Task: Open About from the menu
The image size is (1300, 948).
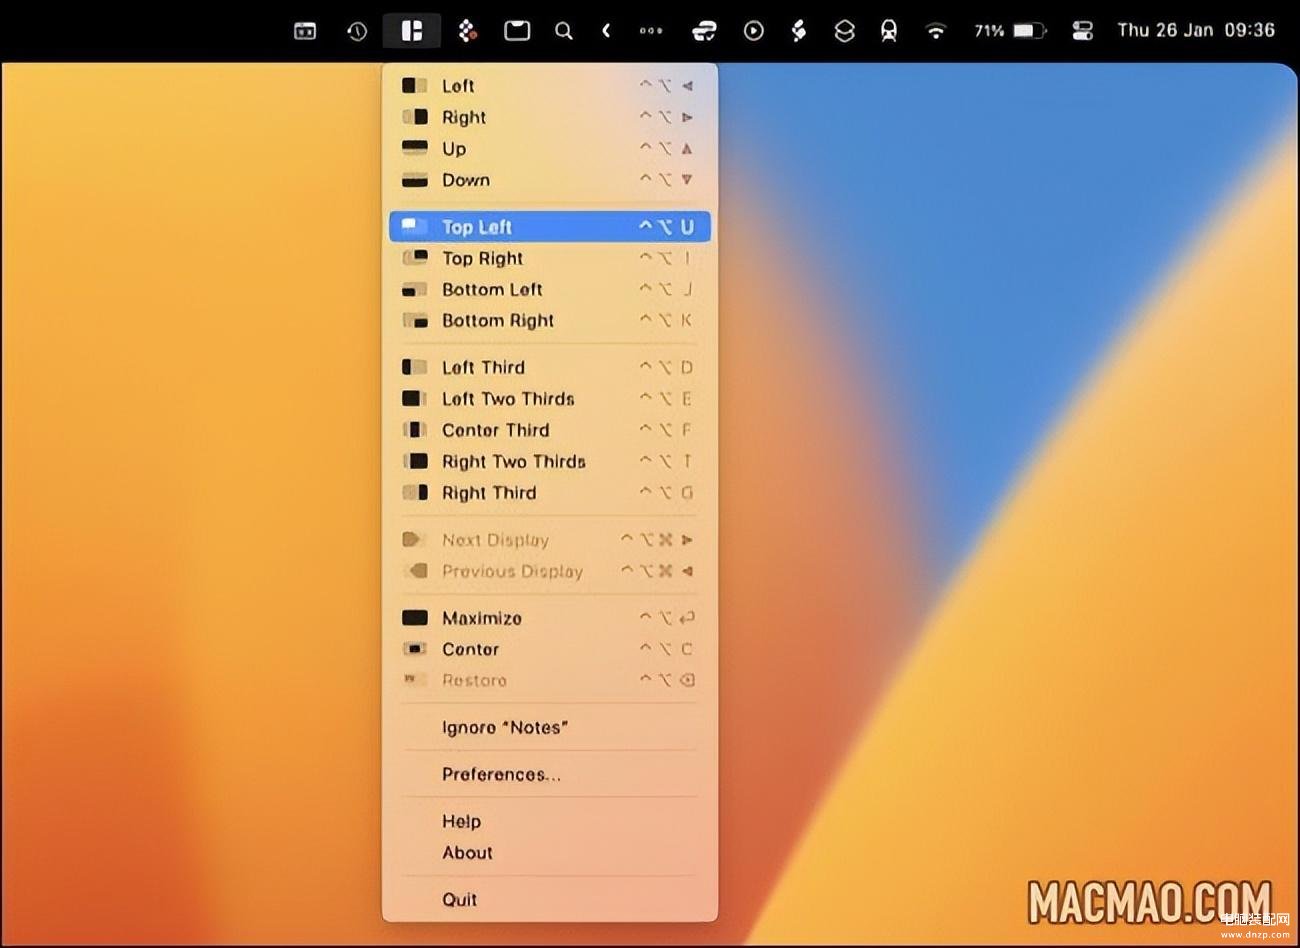Action: 549,852
